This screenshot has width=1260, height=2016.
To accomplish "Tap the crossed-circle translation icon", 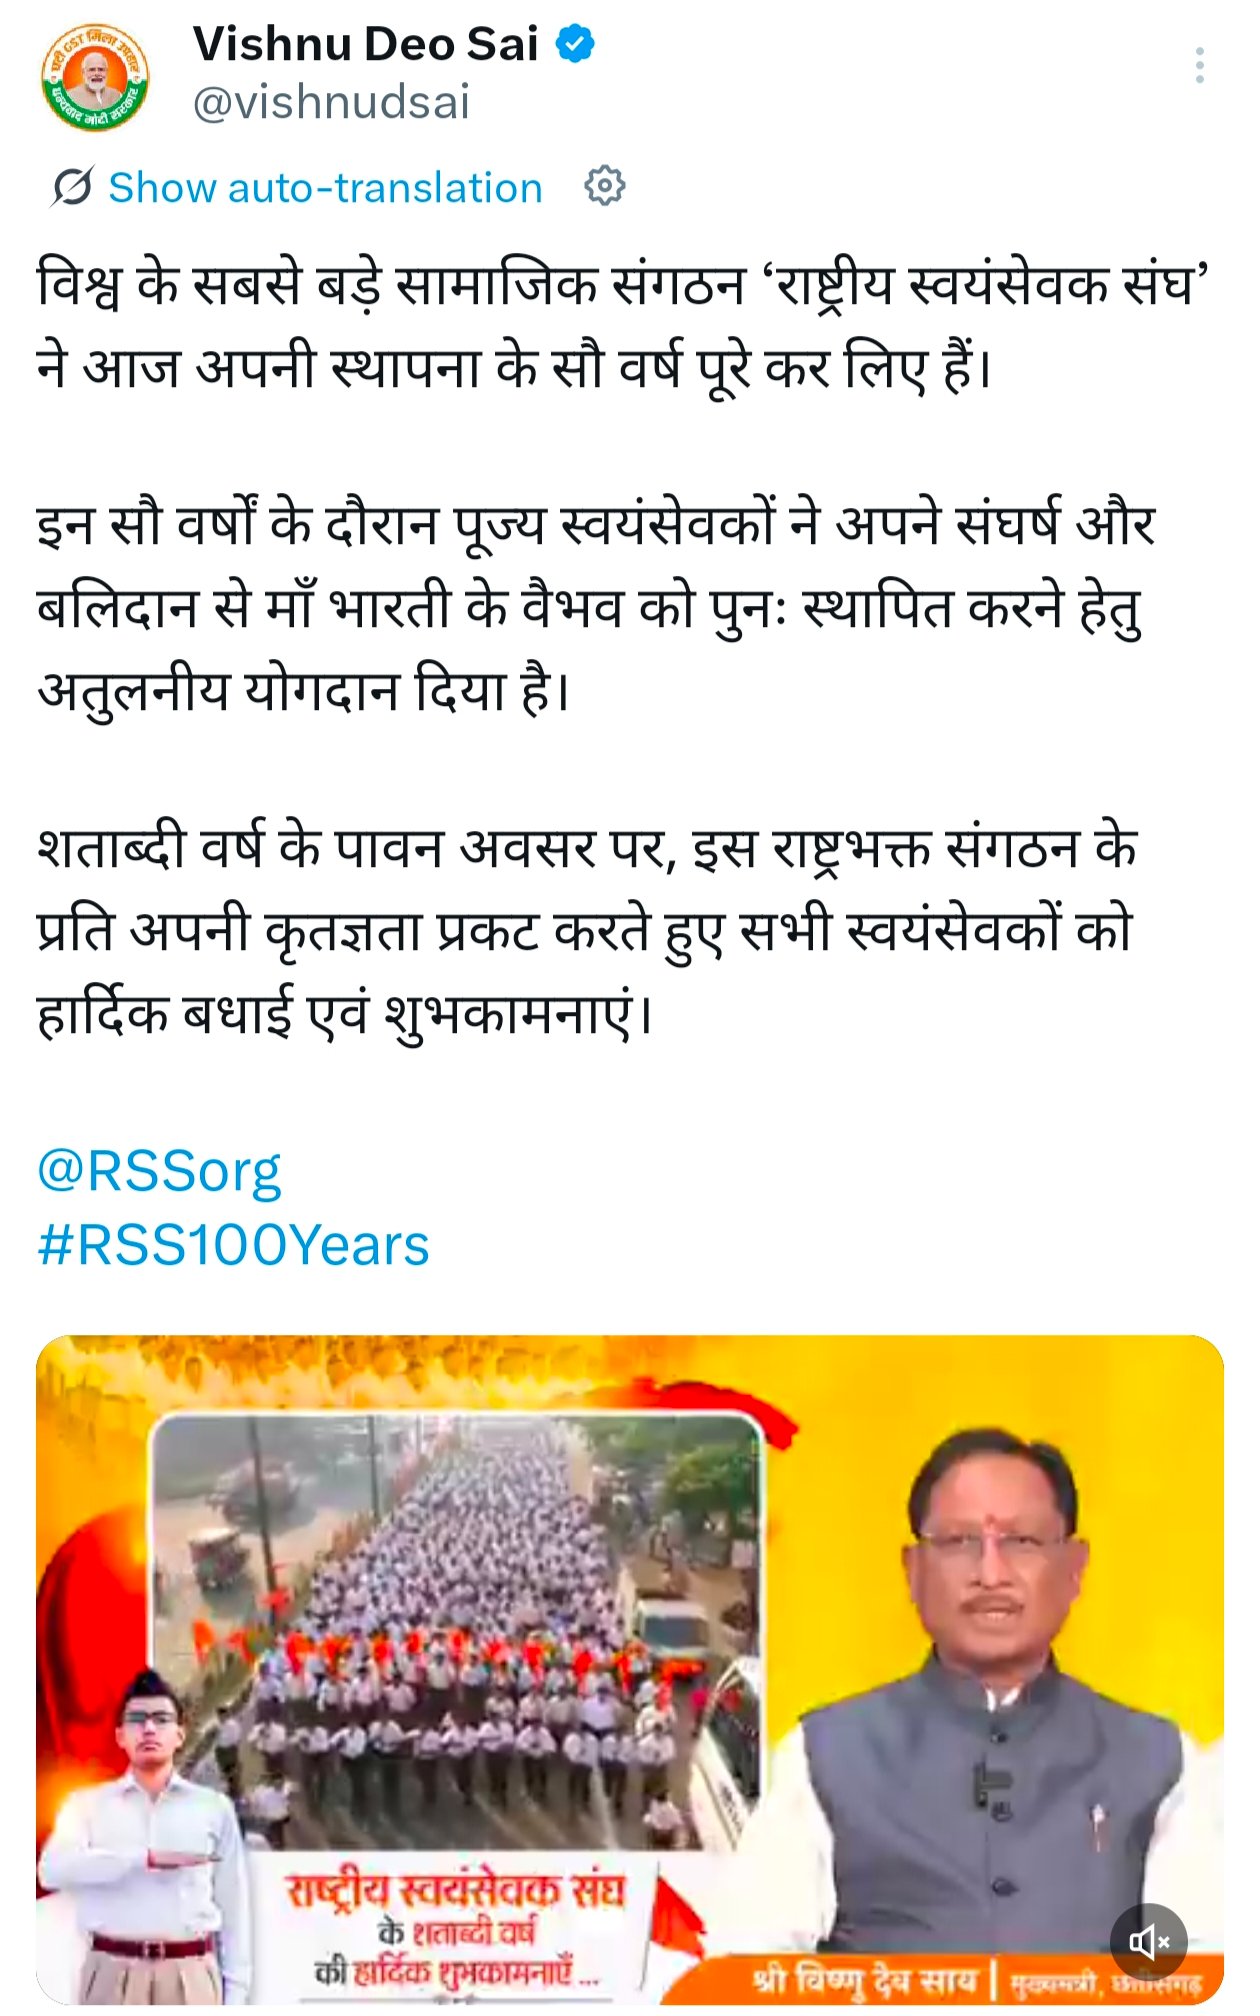I will tap(72, 187).
